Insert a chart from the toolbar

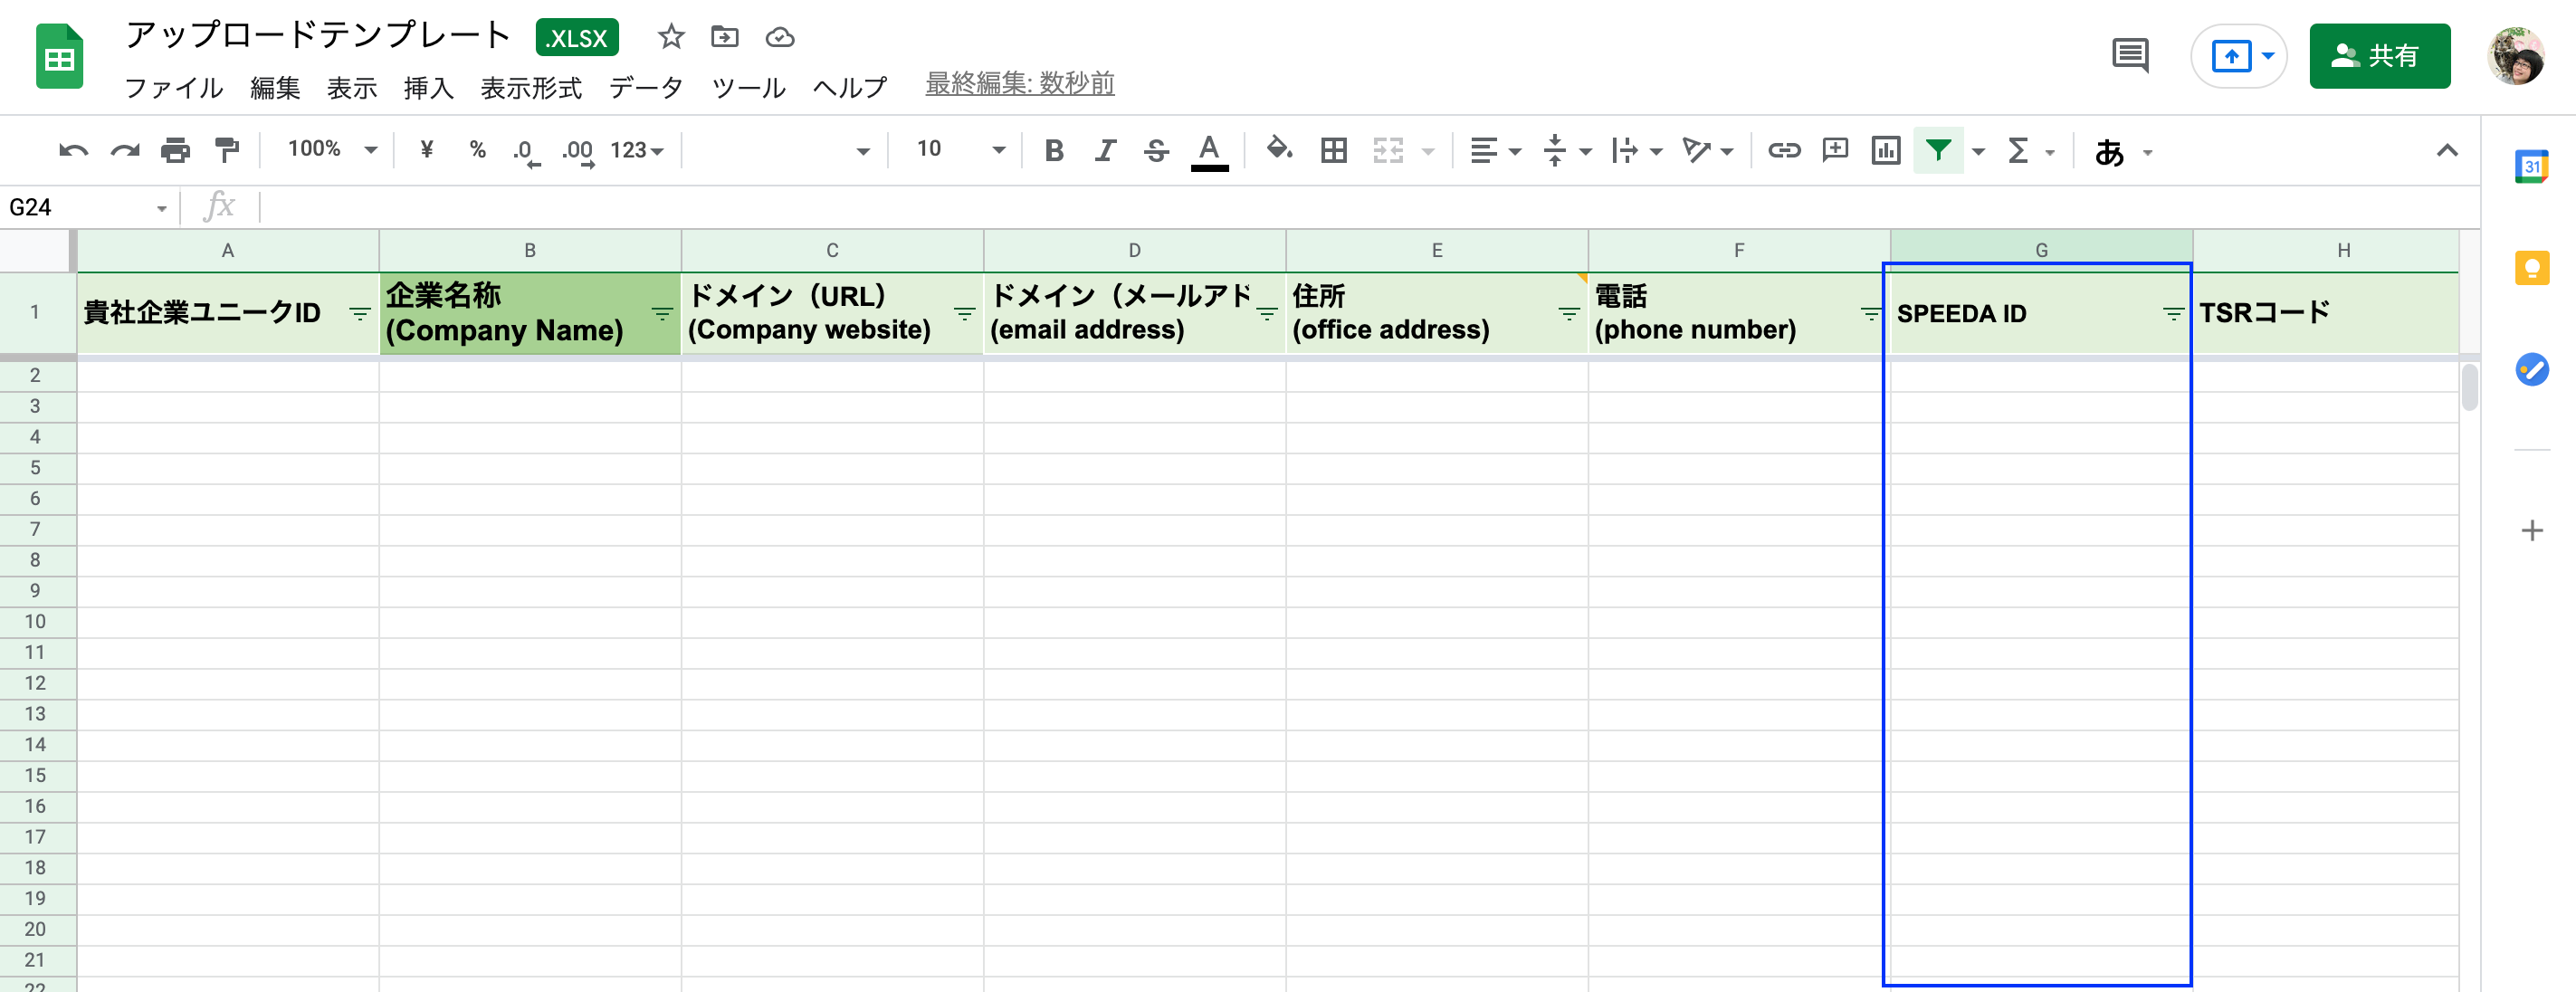pyautogui.click(x=1886, y=151)
